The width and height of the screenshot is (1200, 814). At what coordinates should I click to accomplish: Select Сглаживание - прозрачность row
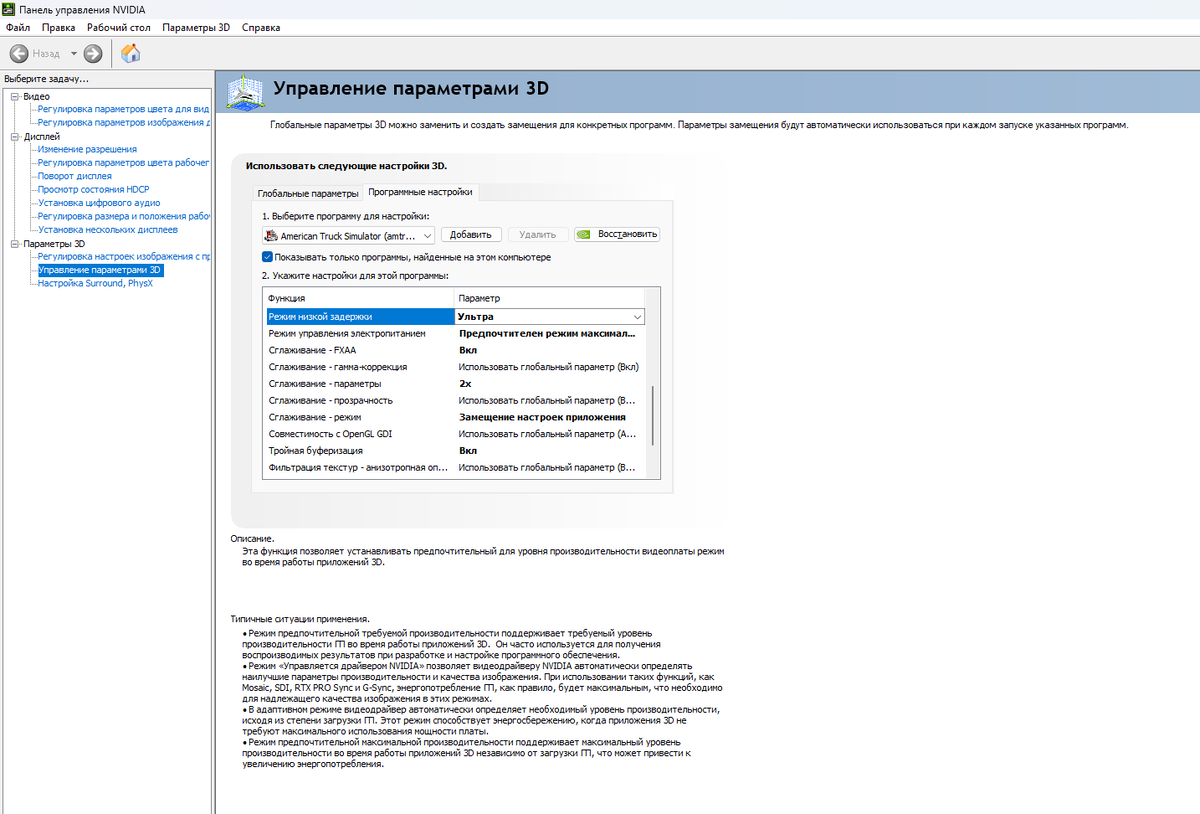(x=455, y=400)
